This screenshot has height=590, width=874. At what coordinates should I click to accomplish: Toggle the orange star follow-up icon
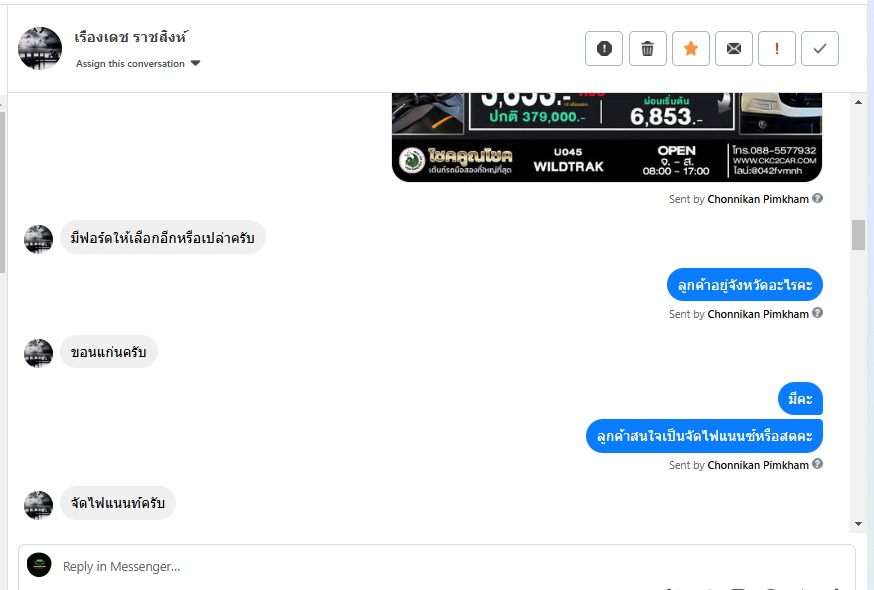(691, 49)
